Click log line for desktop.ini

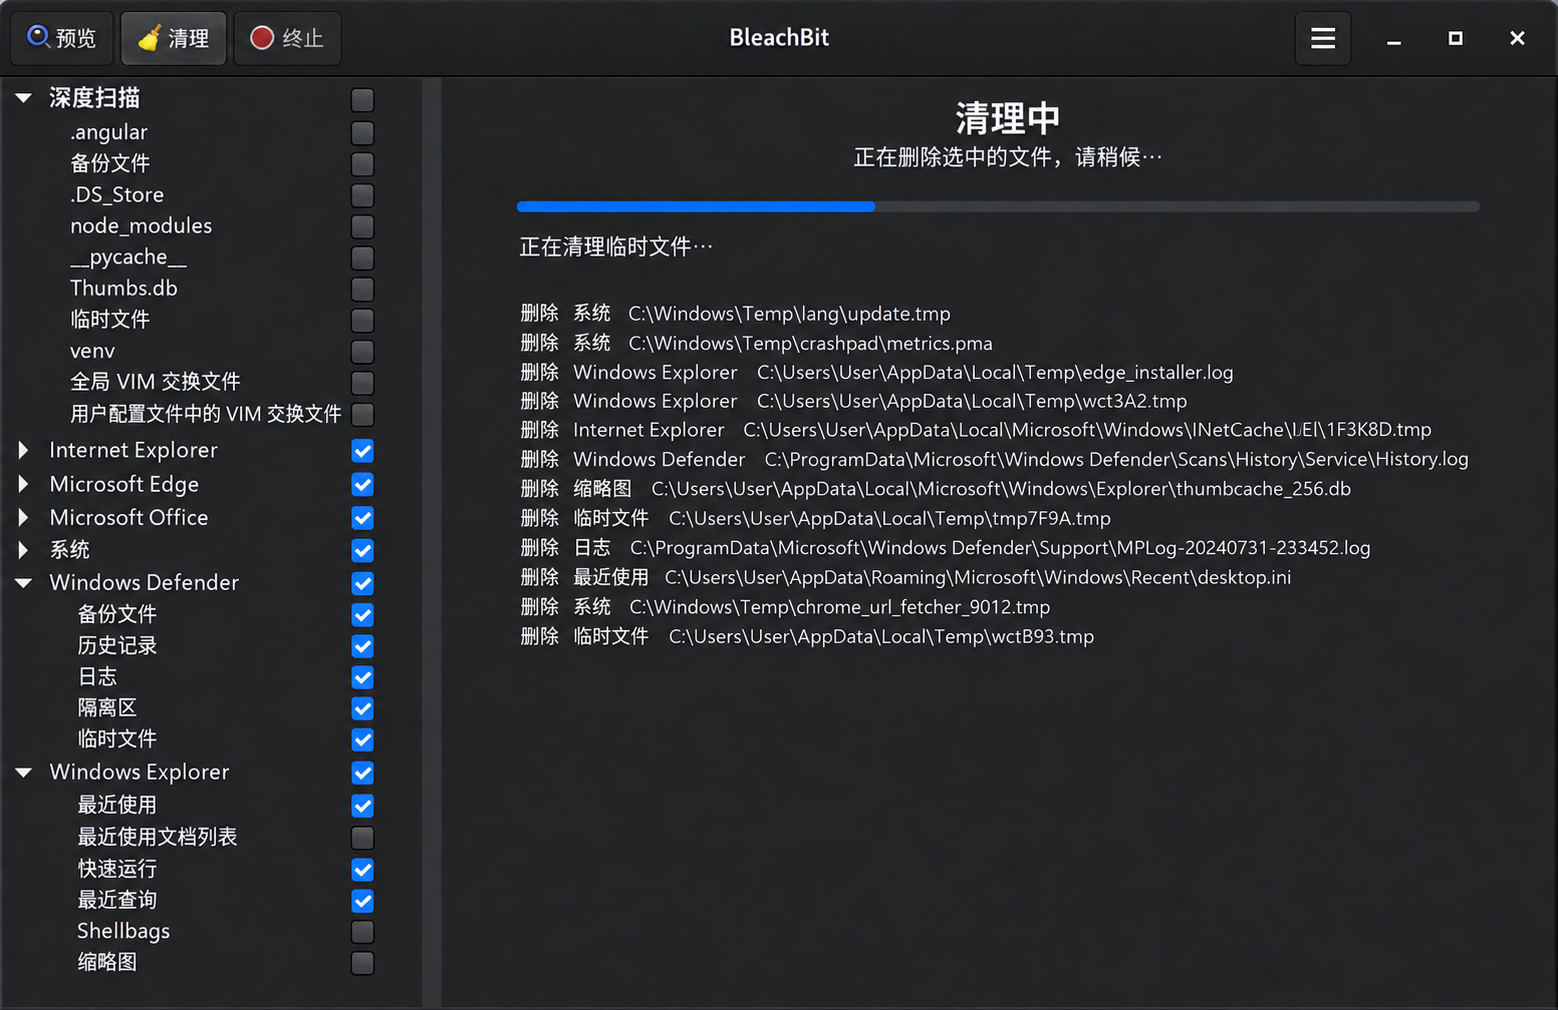coord(906,577)
